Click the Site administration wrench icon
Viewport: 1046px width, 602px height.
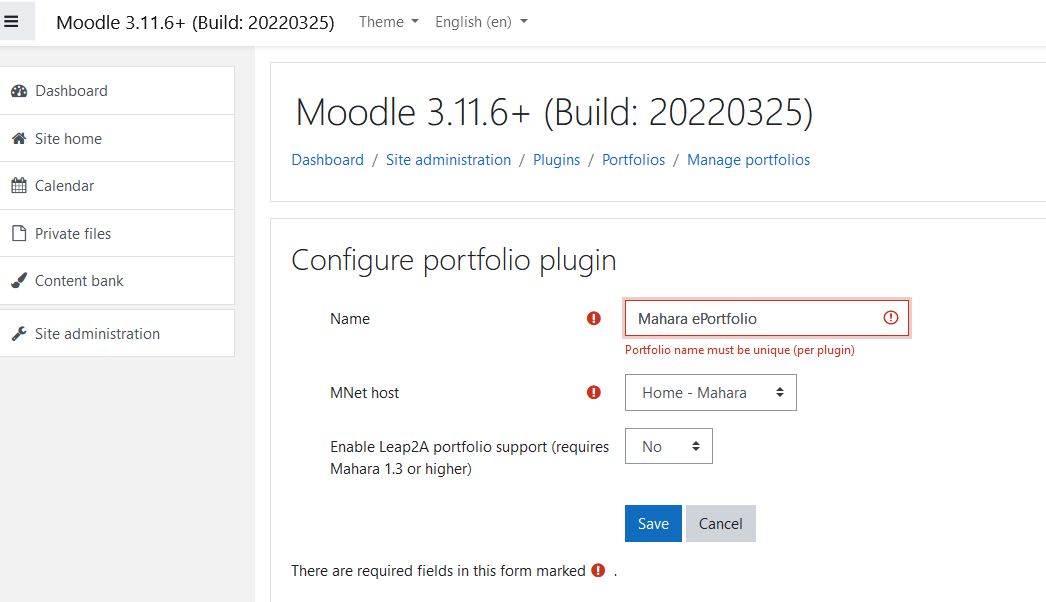[x=19, y=333]
